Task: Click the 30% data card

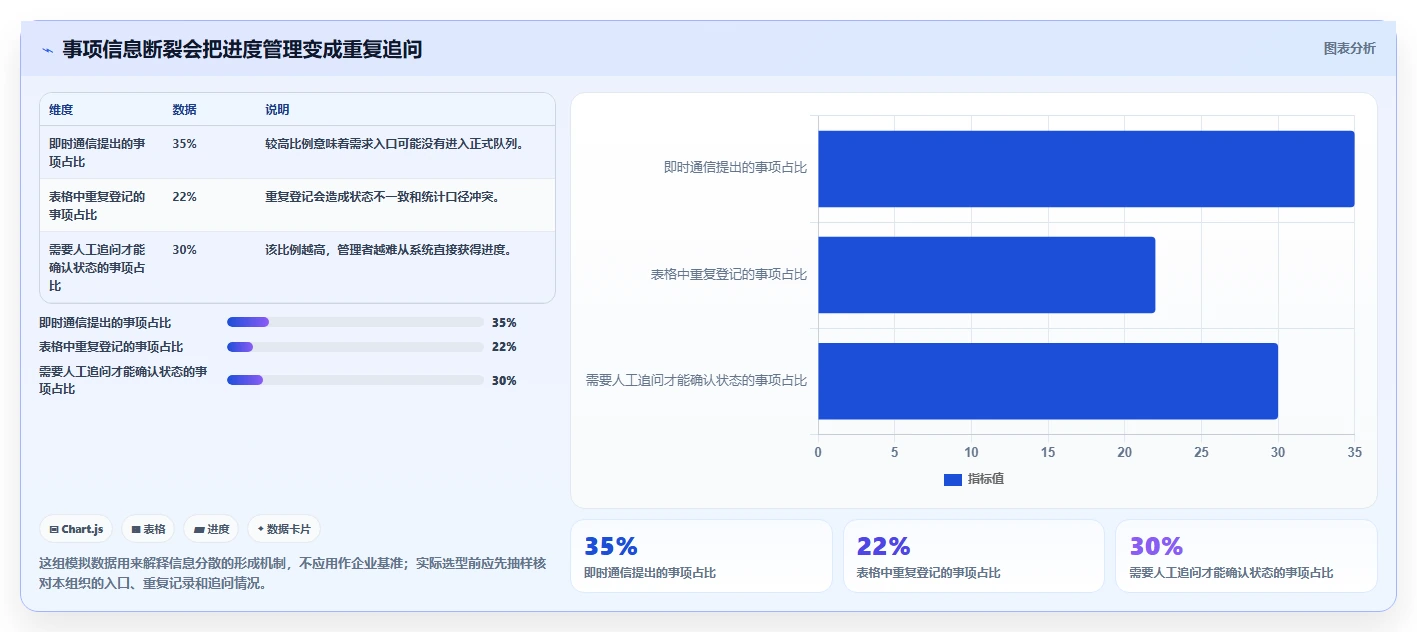Action: click(1246, 556)
